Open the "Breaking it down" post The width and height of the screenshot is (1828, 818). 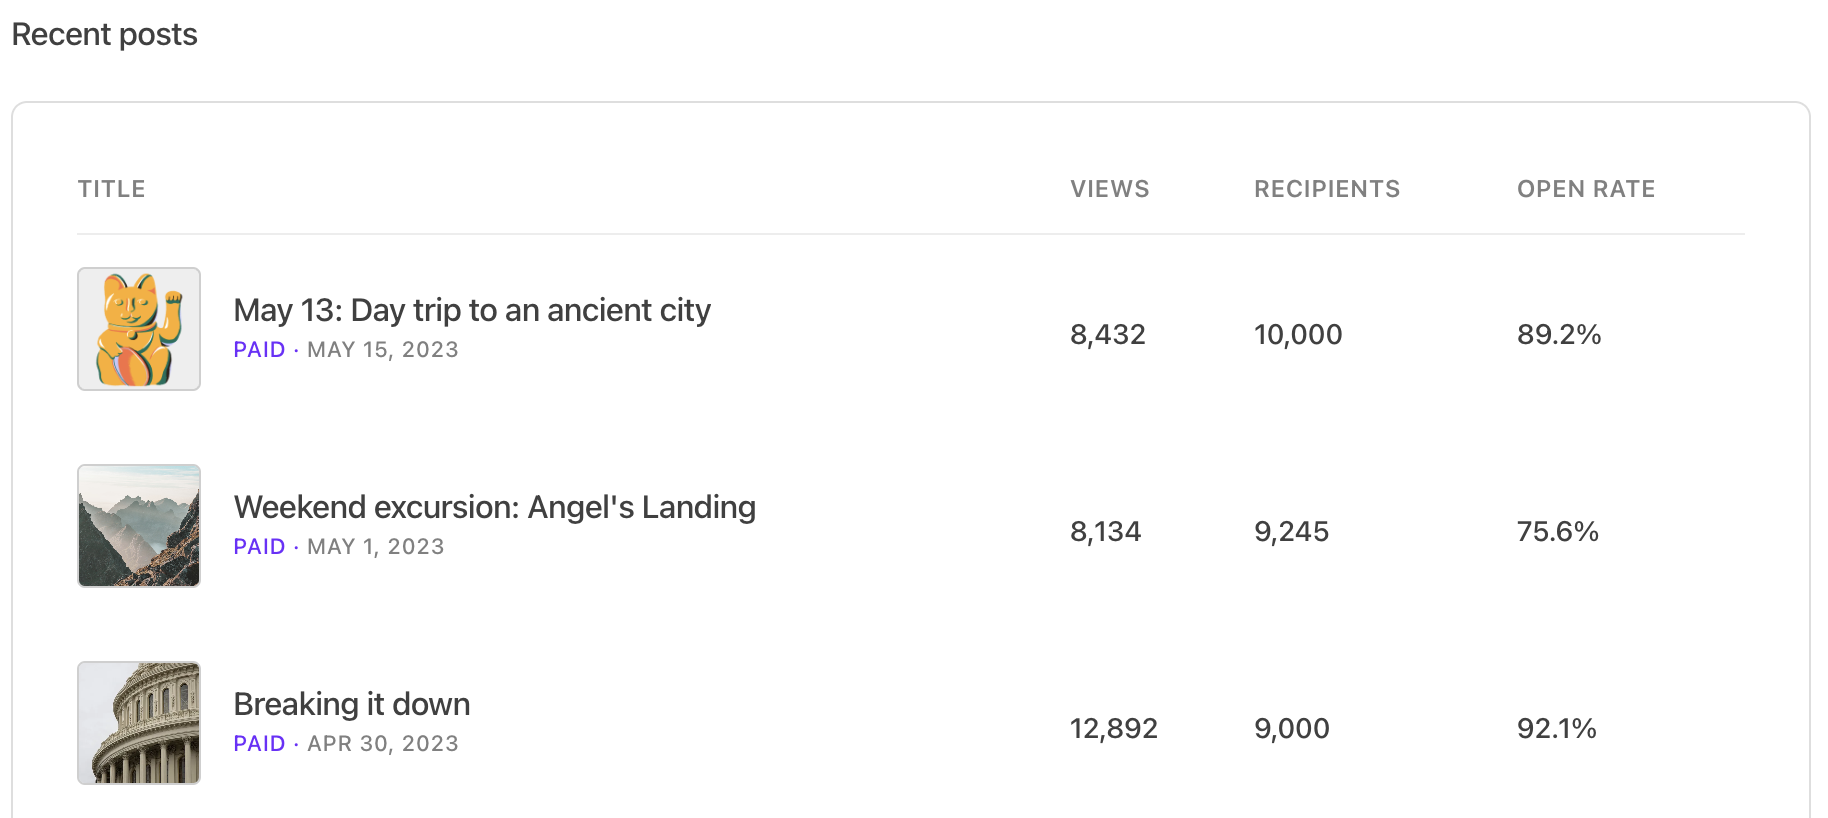(x=351, y=705)
